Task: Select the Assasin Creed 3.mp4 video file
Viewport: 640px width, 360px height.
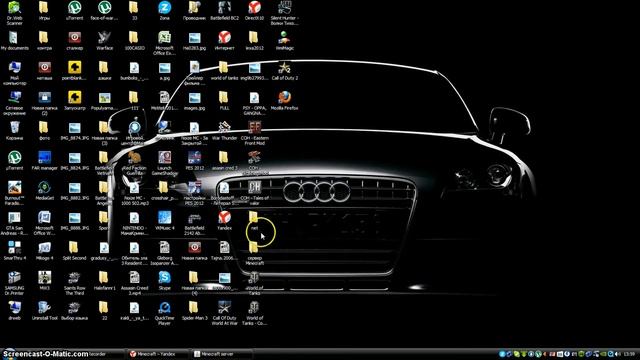Action: 134,283
